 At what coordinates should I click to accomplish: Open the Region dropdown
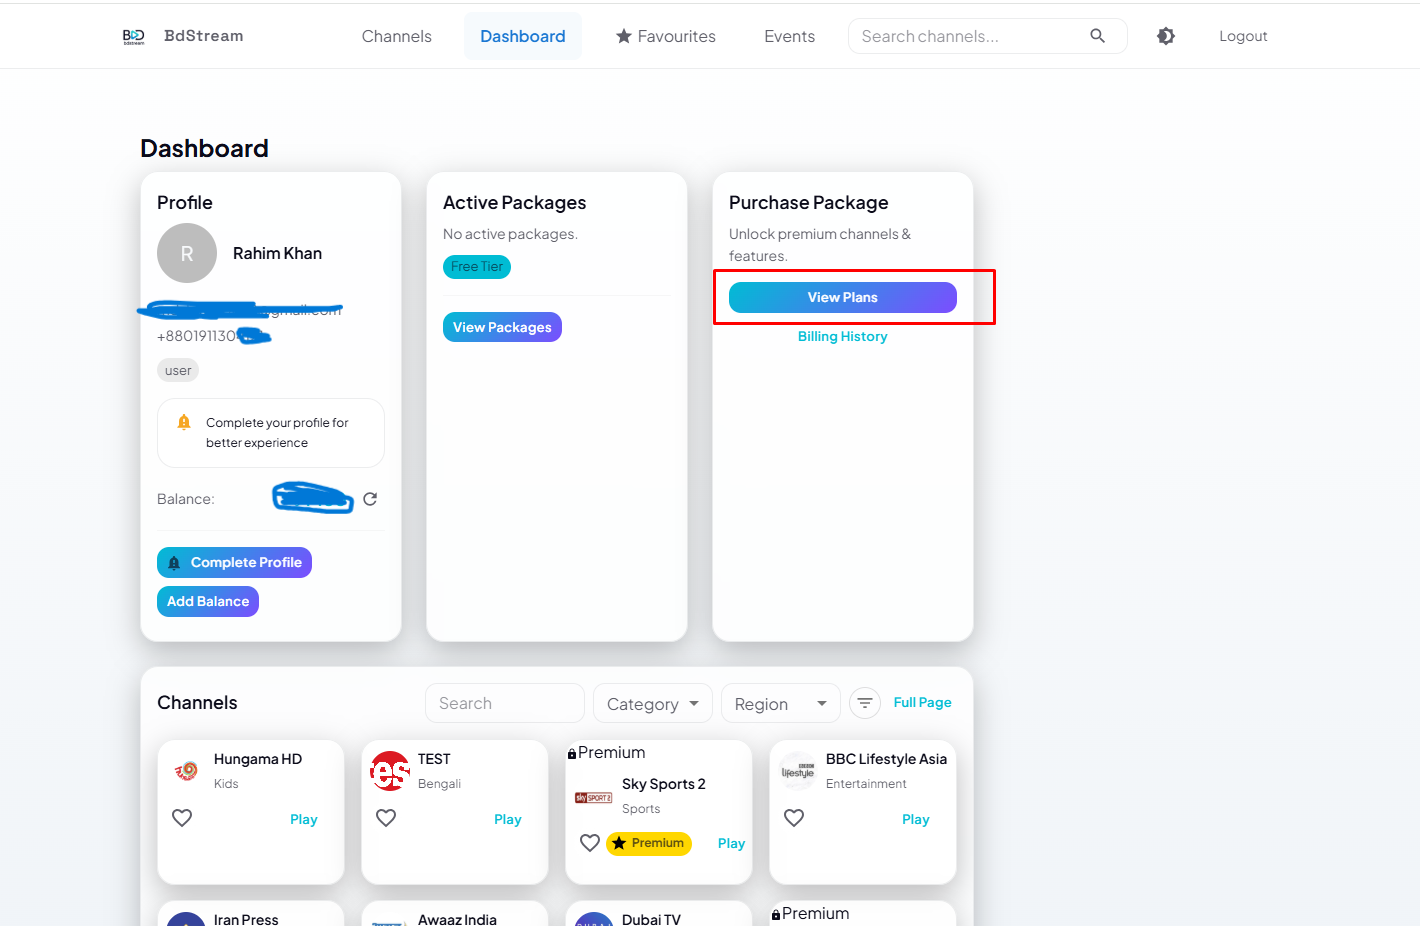pos(780,704)
